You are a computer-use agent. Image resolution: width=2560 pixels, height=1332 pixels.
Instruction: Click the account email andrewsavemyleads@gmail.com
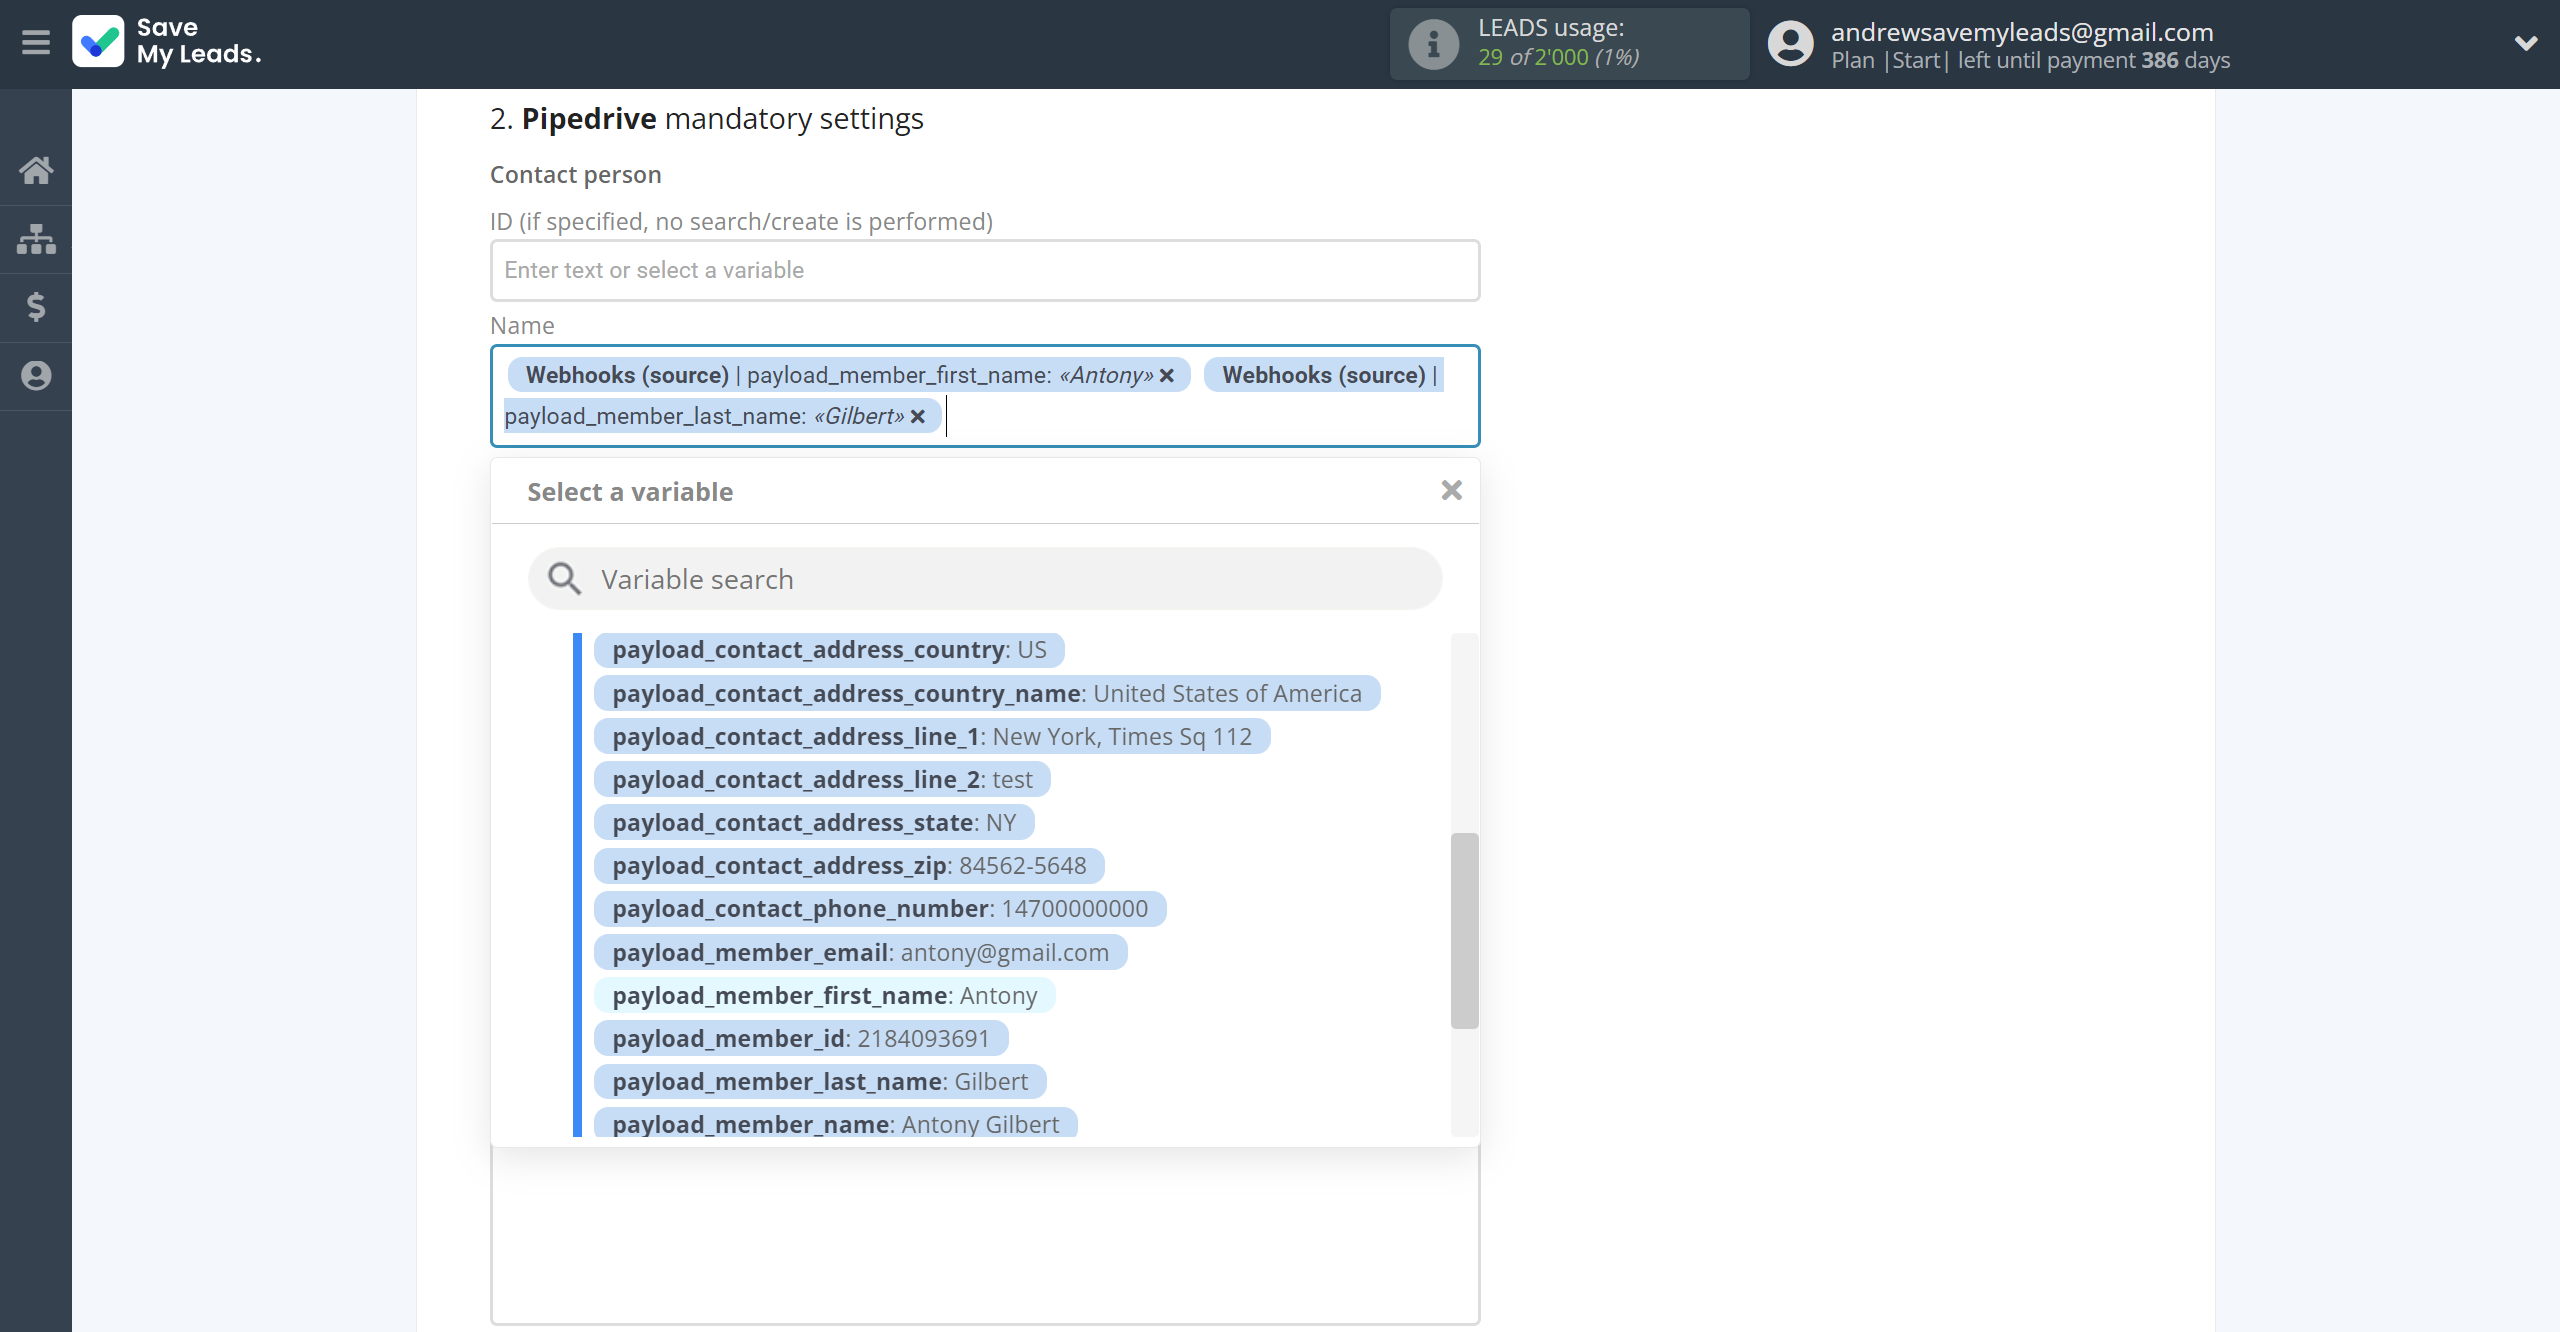pyautogui.click(x=2022, y=32)
